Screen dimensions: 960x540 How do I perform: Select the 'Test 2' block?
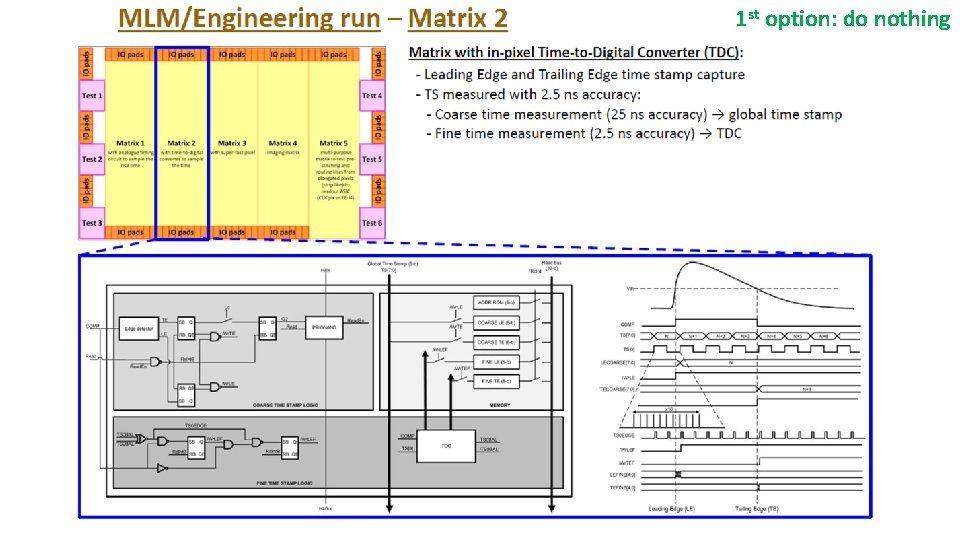pyautogui.click(x=92, y=159)
